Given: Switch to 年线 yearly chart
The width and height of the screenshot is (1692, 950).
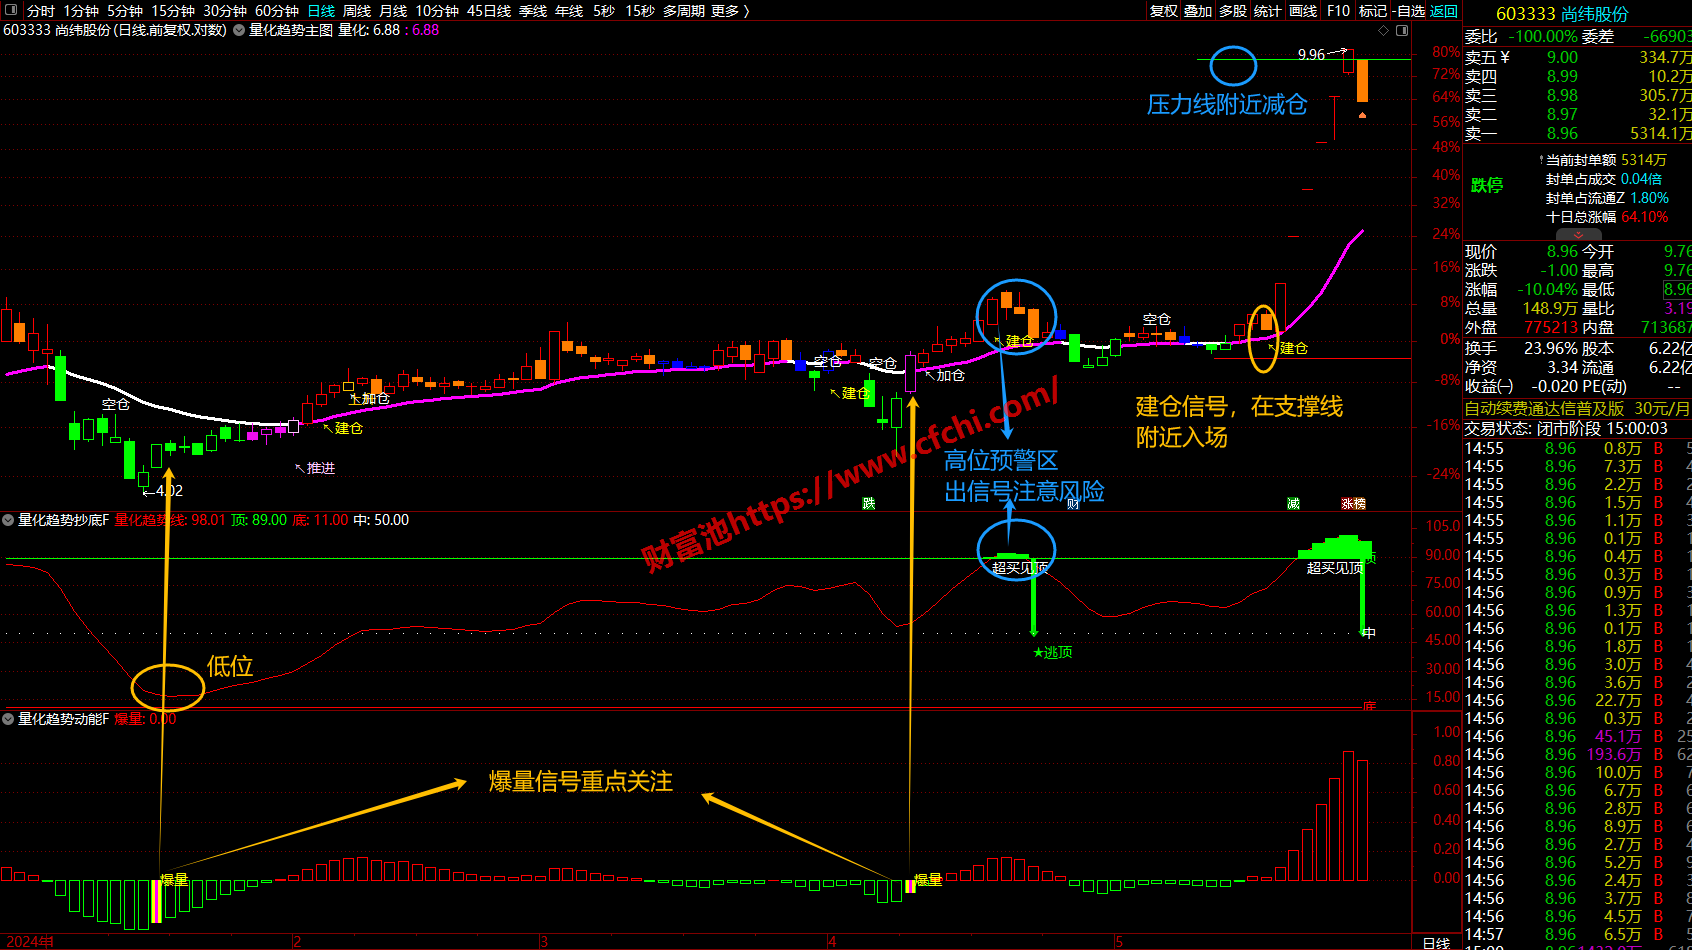Looking at the screenshot, I should 569,11.
